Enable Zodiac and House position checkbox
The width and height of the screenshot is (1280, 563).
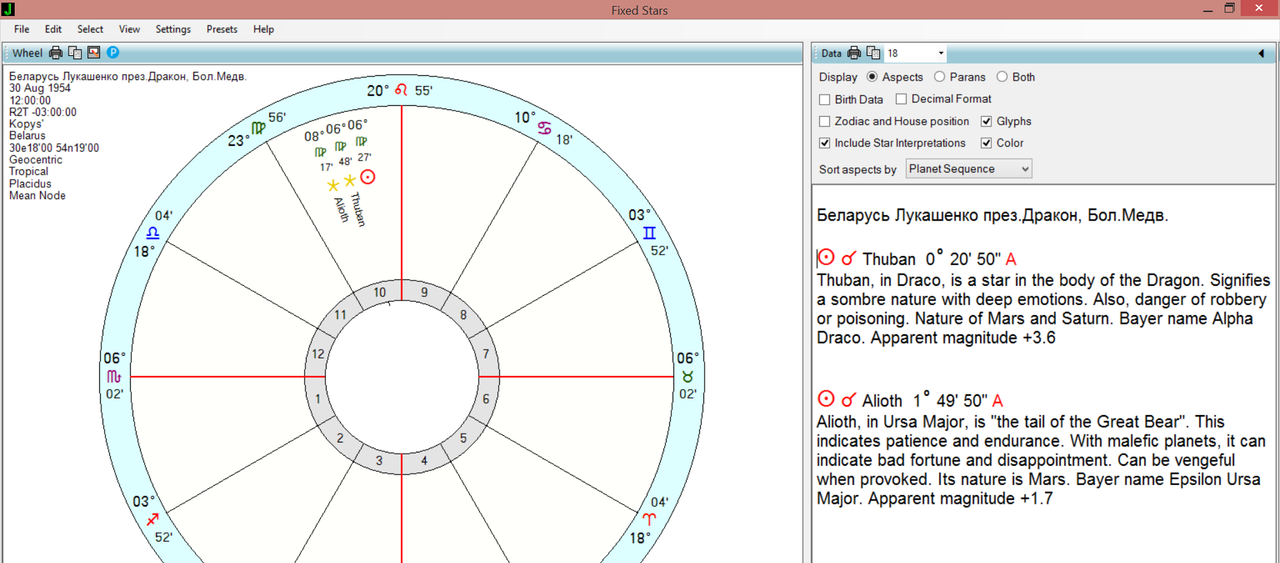pyautogui.click(x=825, y=121)
